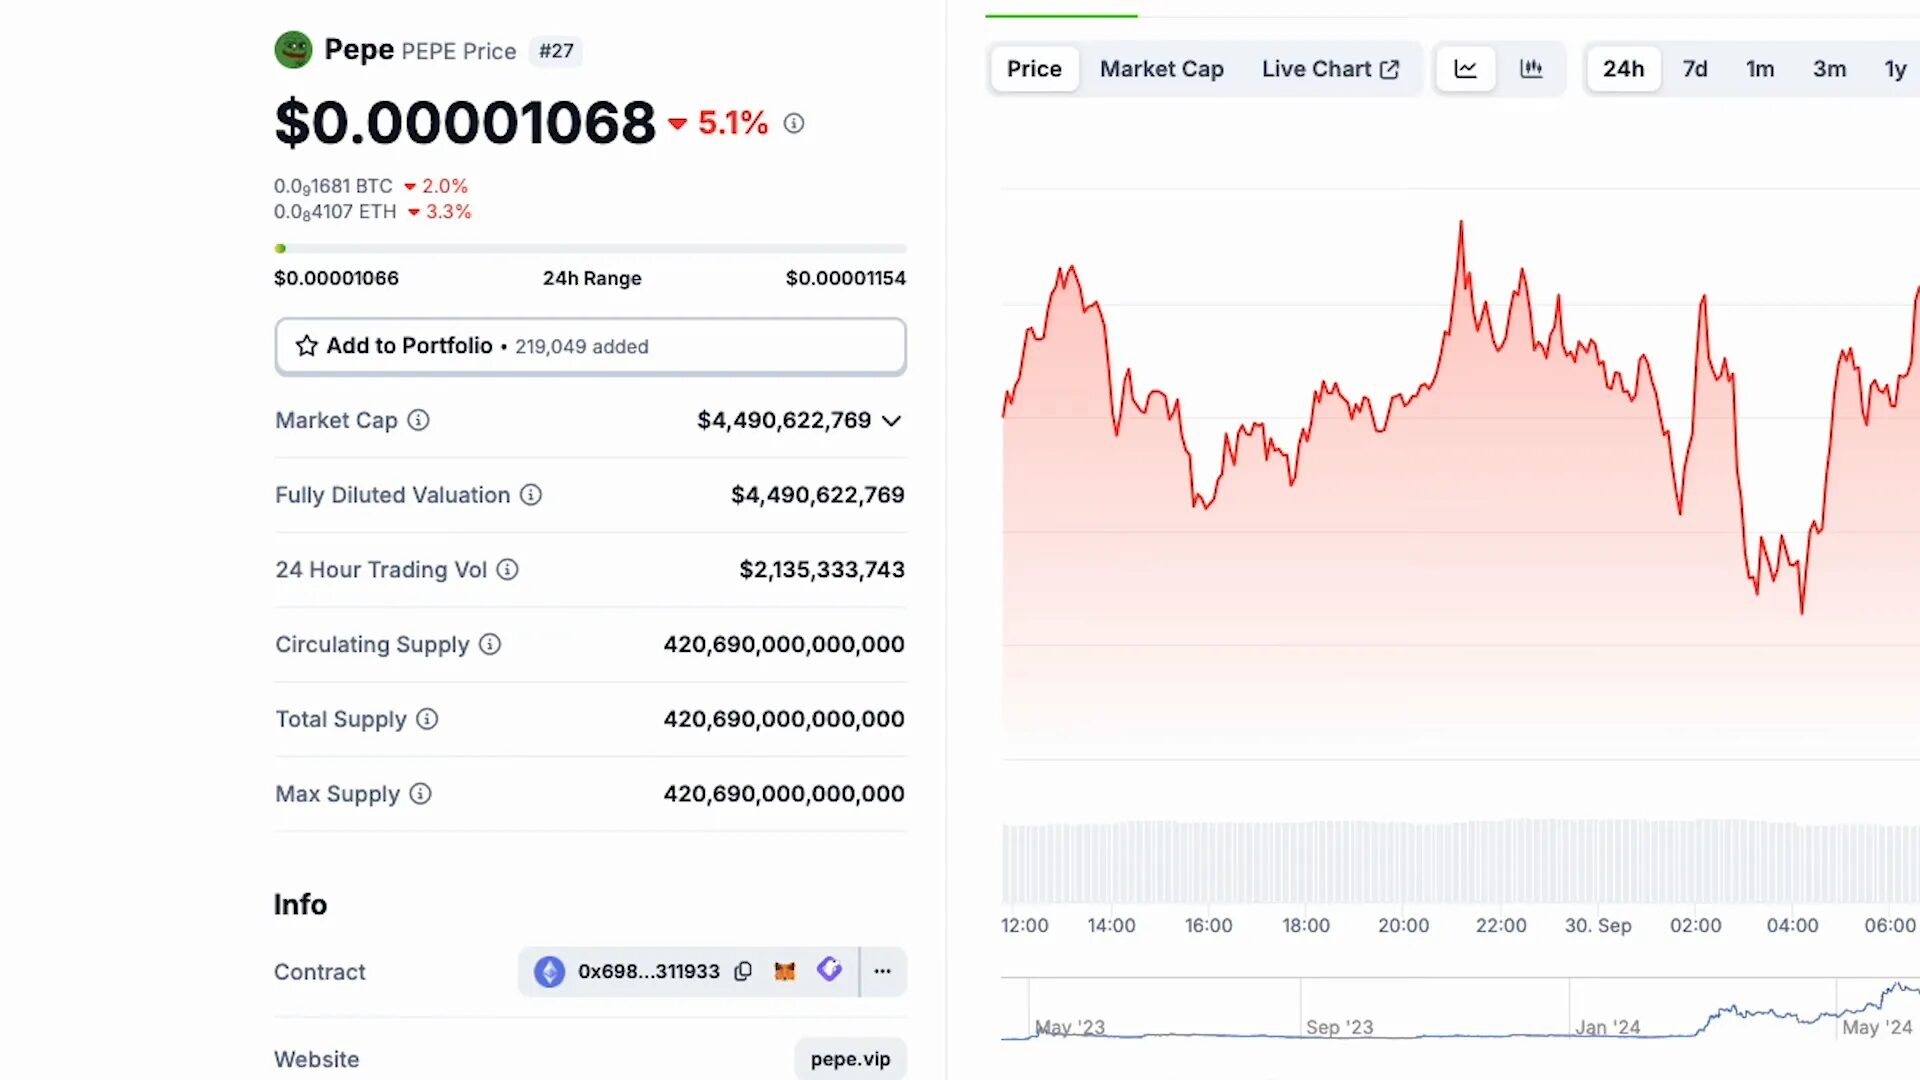Open the contract ellipsis options menu
The height and width of the screenshot is (1080, 1920).
click(x=882, y=971)
